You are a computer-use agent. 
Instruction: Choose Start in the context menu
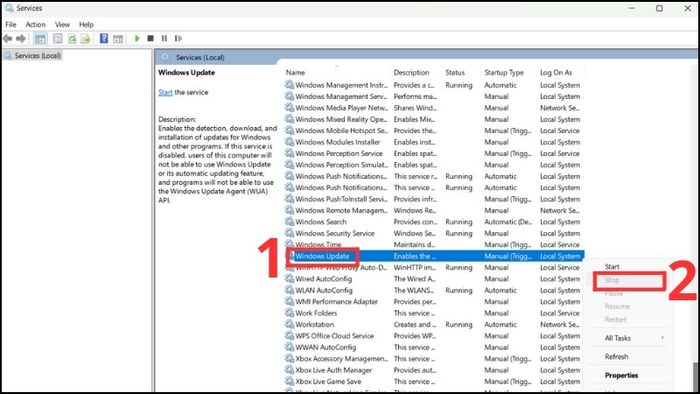[612, 266]
